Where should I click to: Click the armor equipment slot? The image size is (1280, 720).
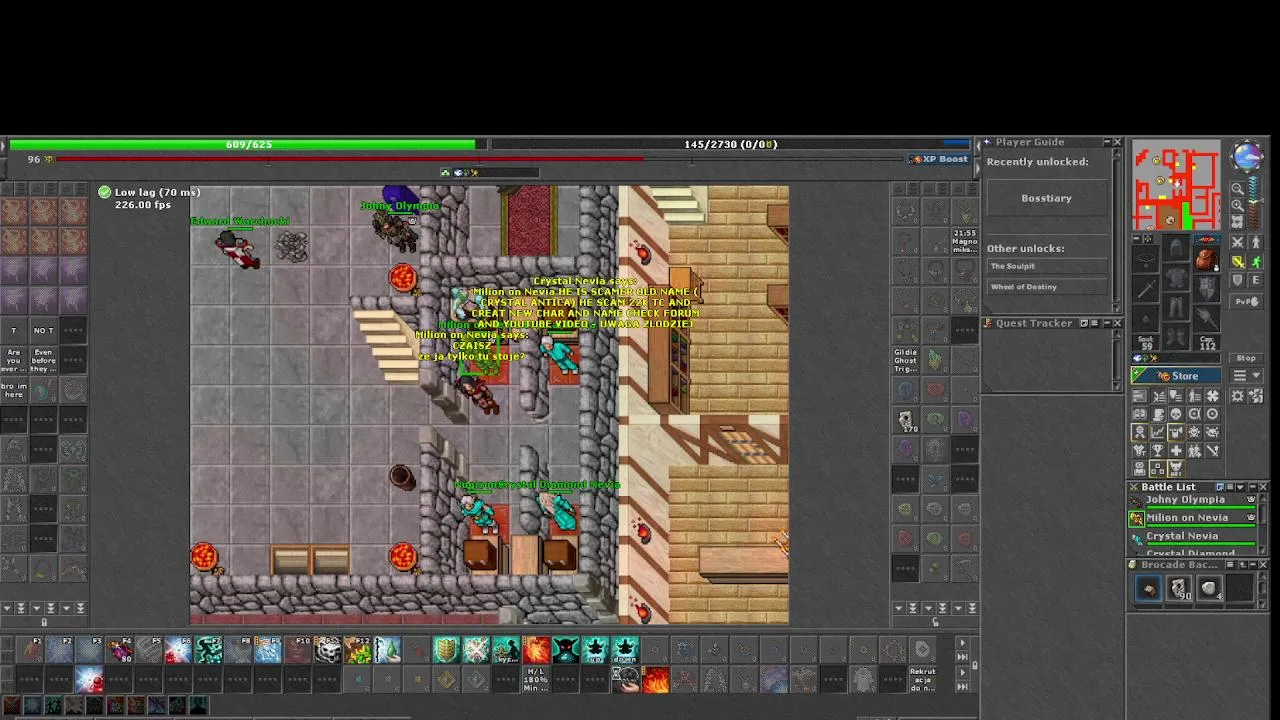tap(1176, 278)
